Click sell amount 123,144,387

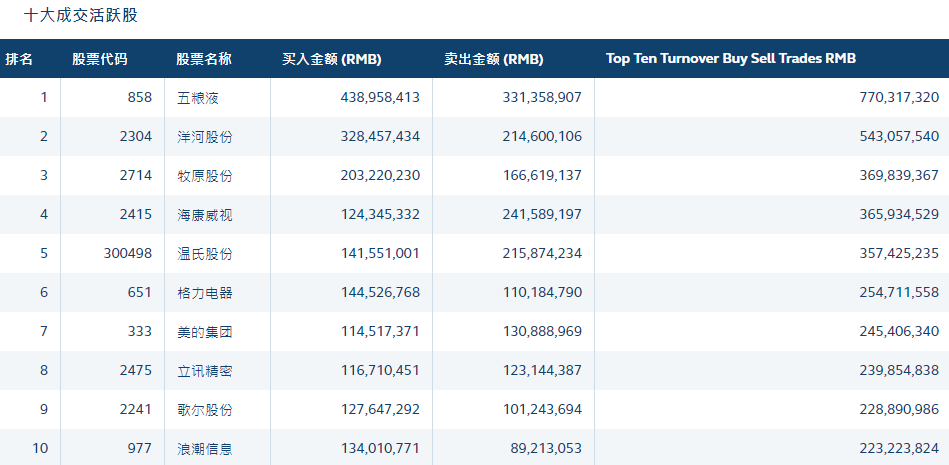click(x=542, y=370)
